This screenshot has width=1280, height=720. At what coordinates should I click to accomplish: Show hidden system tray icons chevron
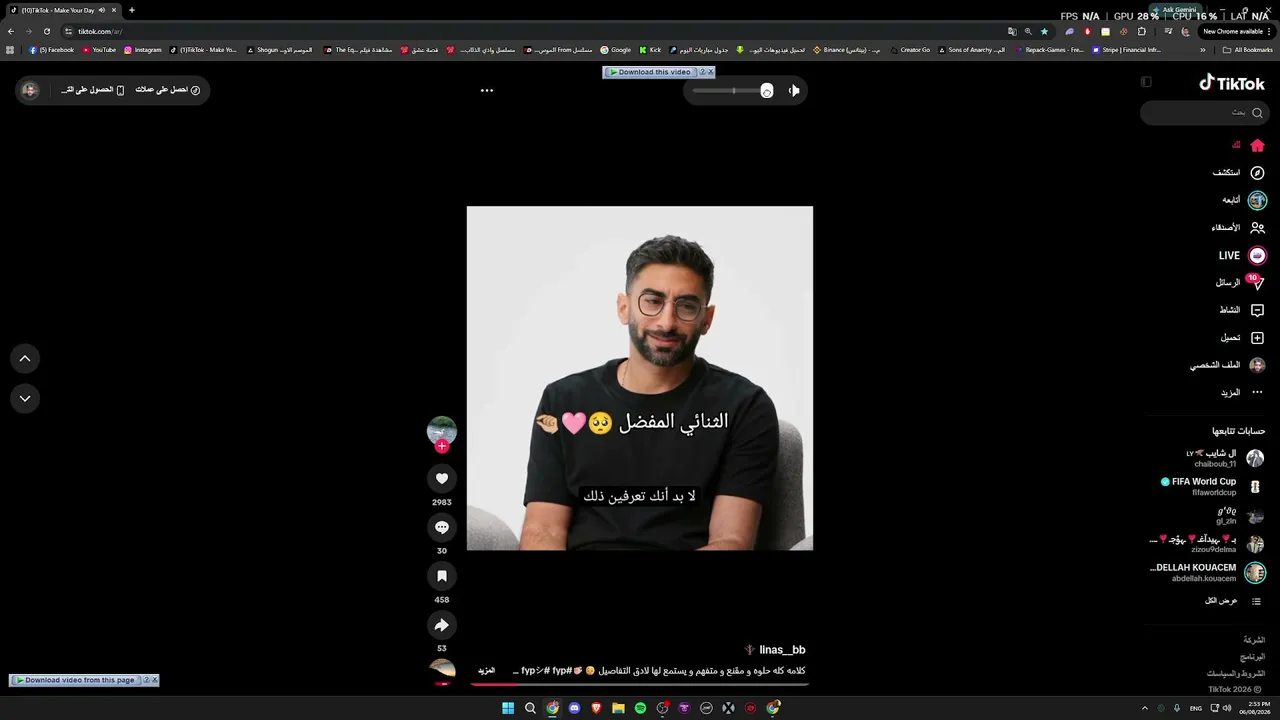pos(1145,708)
